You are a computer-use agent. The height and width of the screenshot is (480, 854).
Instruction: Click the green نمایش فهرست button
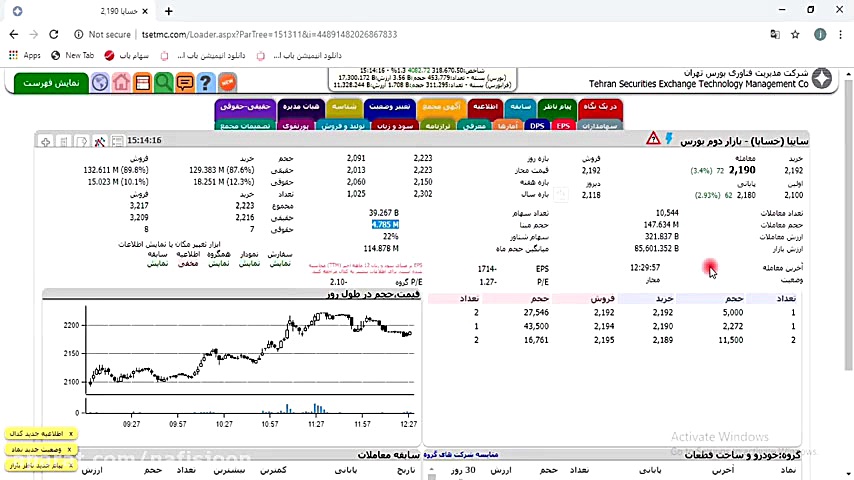coord(51,83)
